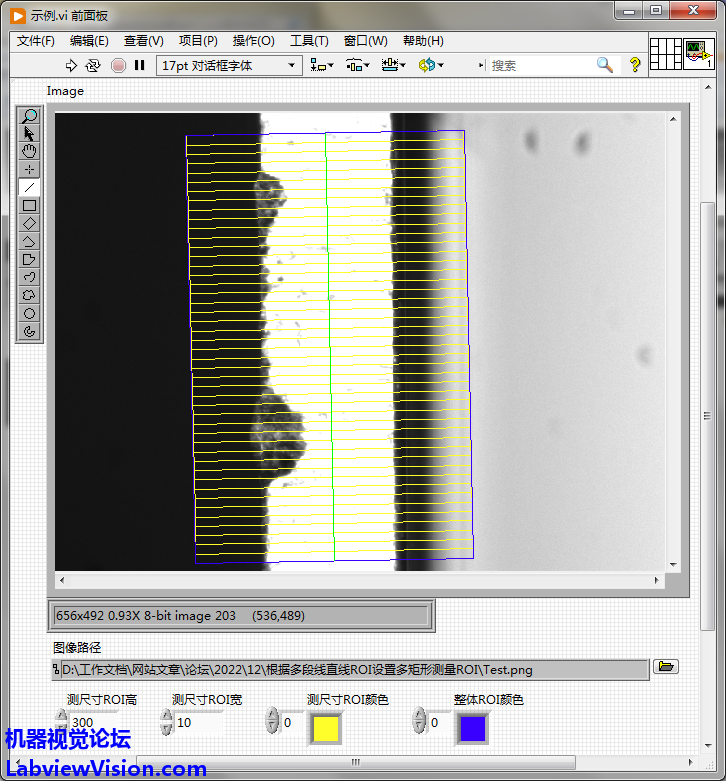Select the arrow Selection tool
Screen dimensions: 726x781
(30, 134)
